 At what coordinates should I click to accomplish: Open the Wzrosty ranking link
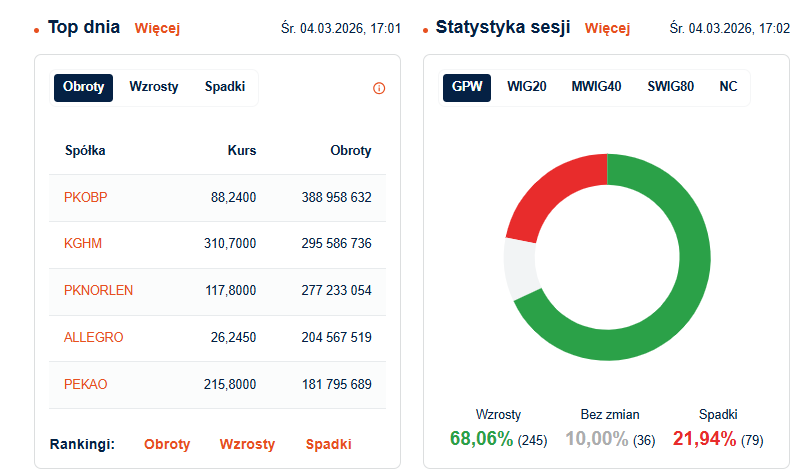247,444
